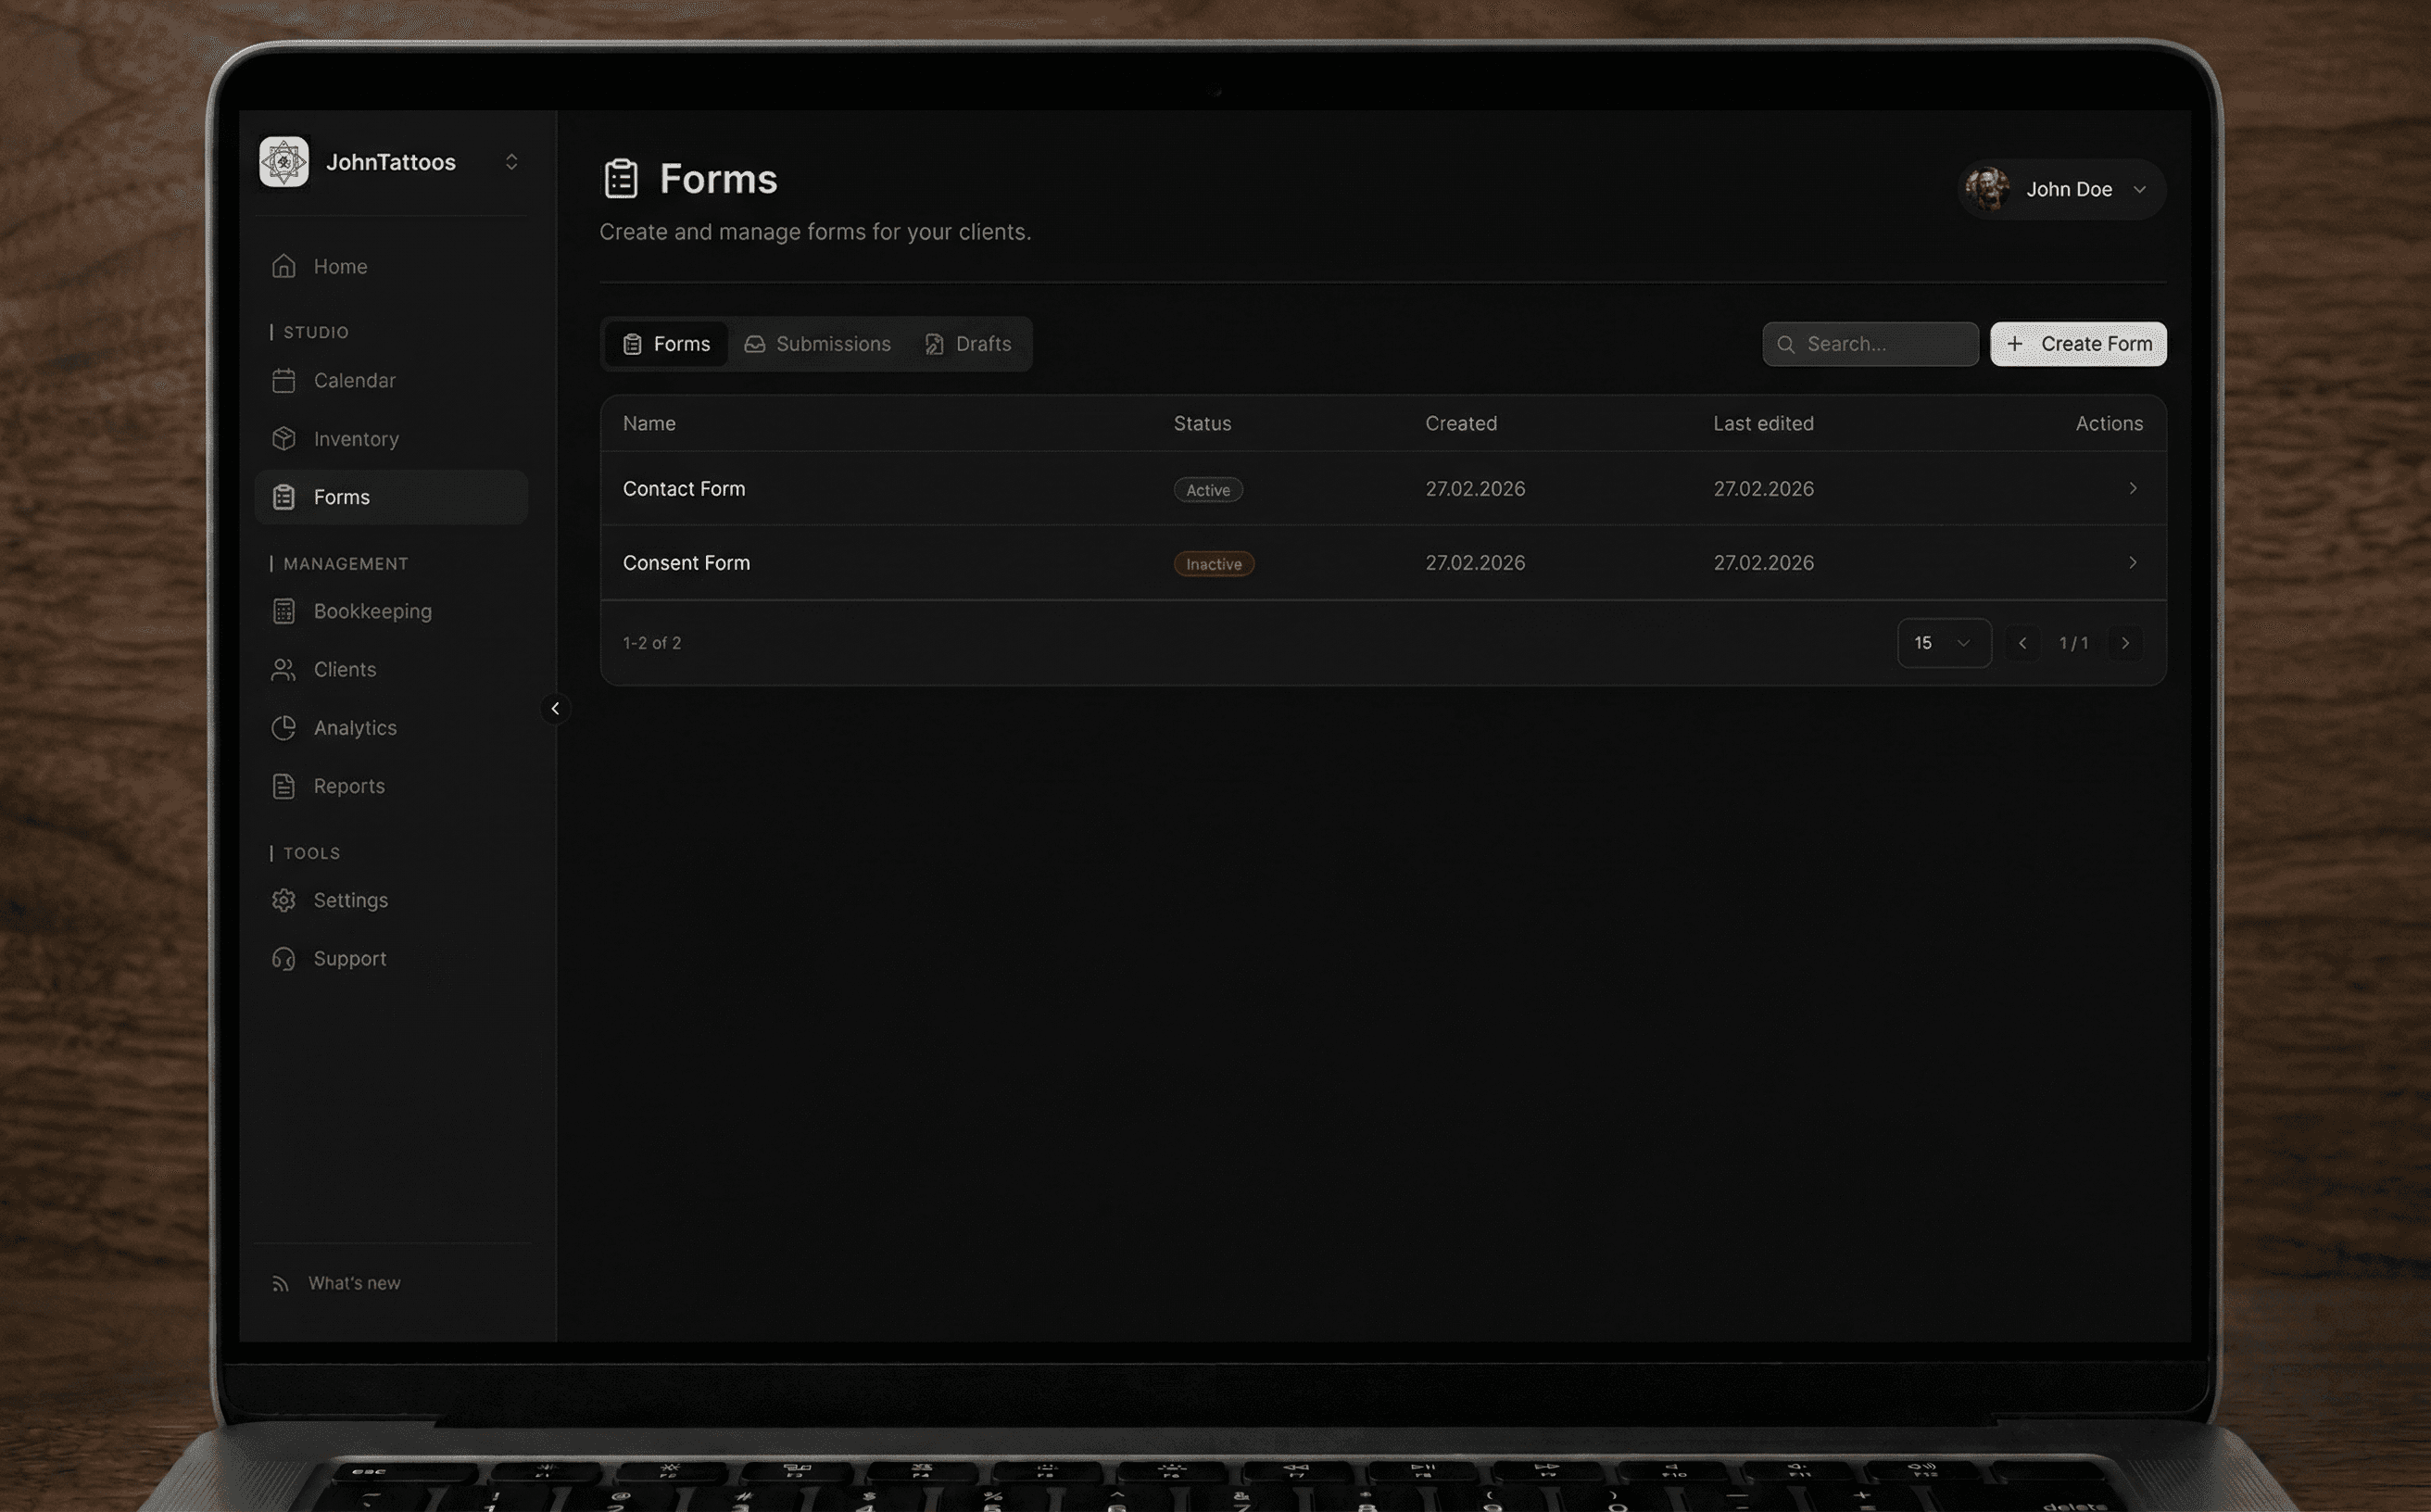Switch to the Submissions tab
This screenshot has width=2431, height=1512.
(x=817, y=344)
